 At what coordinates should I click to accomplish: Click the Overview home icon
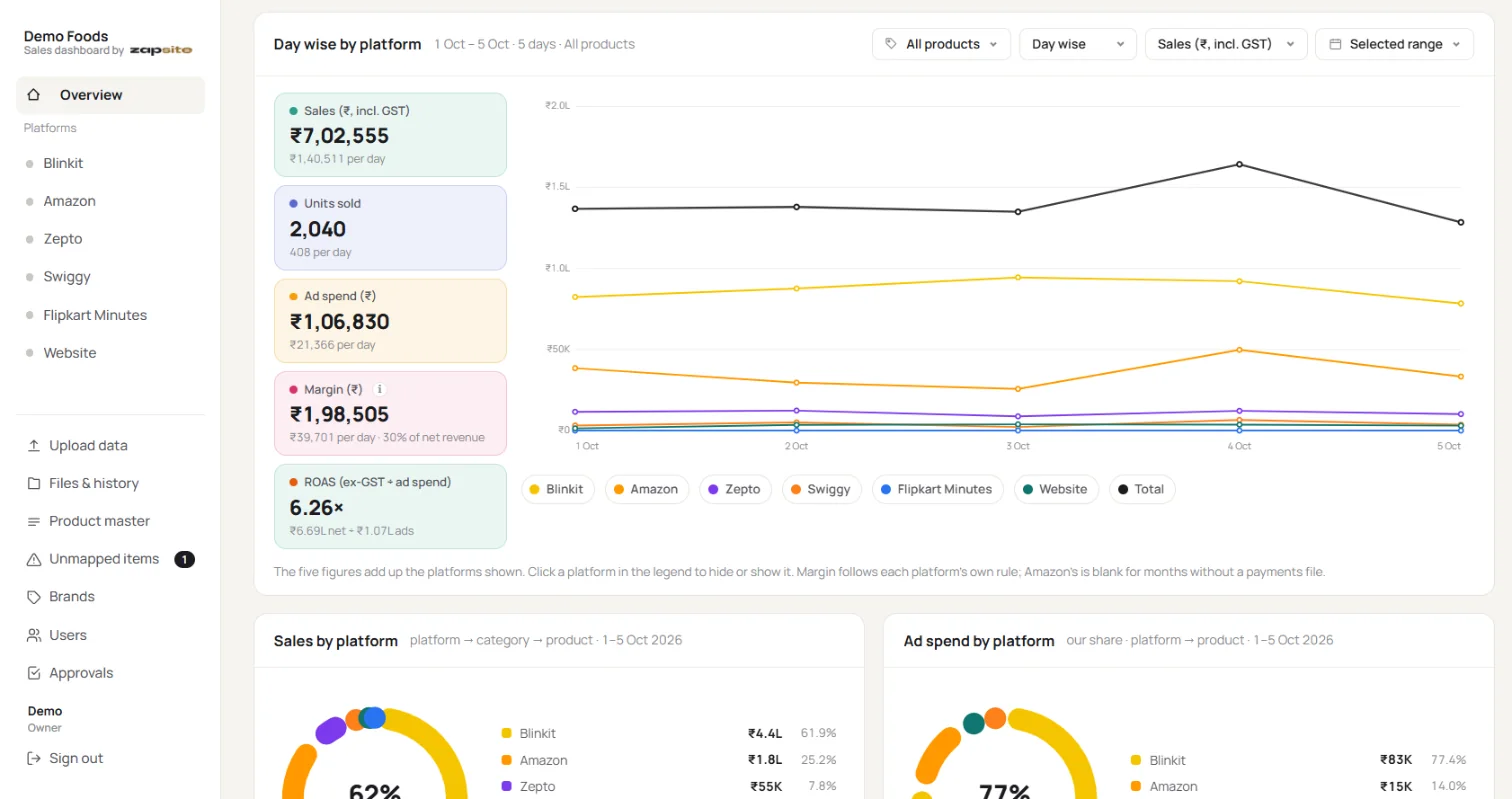click(x=34, y=95)
